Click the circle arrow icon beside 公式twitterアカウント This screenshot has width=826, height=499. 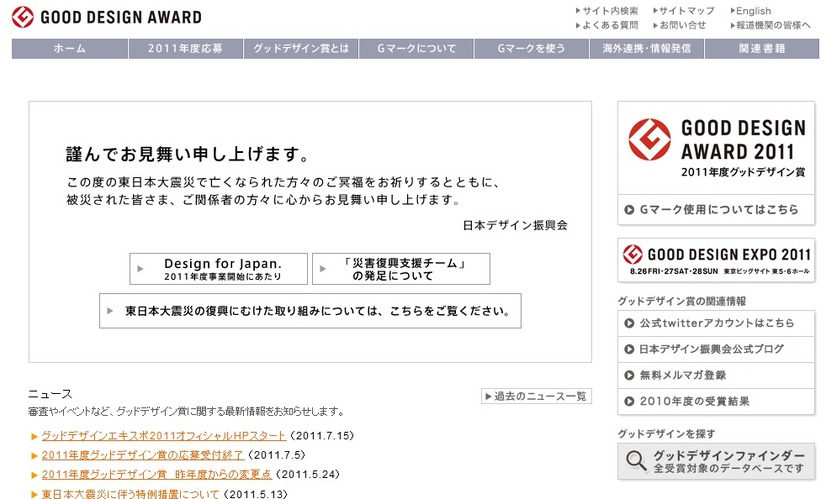(629, 323)
